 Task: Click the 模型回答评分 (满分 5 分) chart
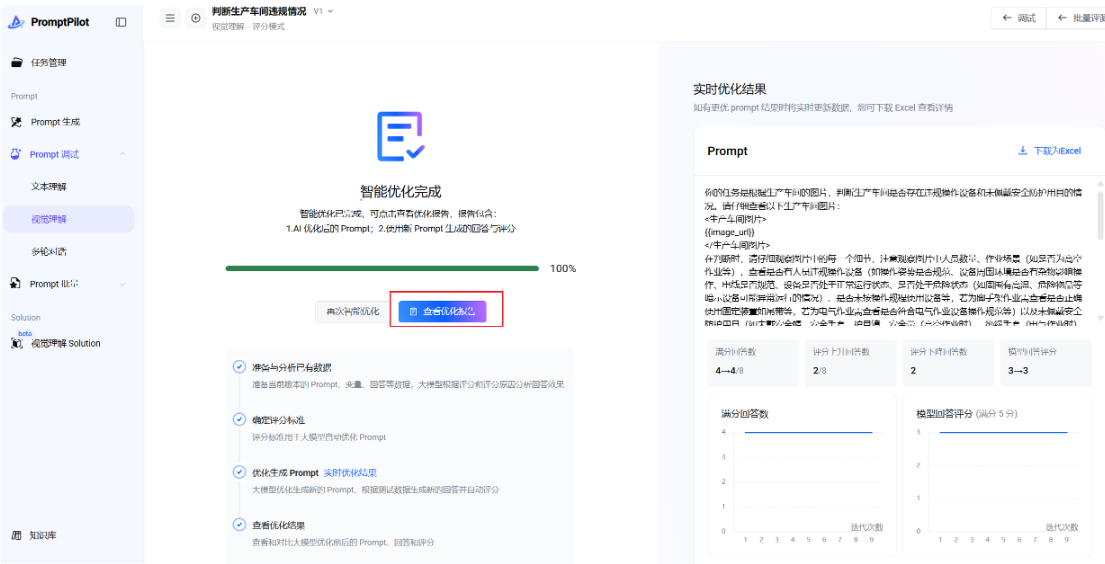997,474
